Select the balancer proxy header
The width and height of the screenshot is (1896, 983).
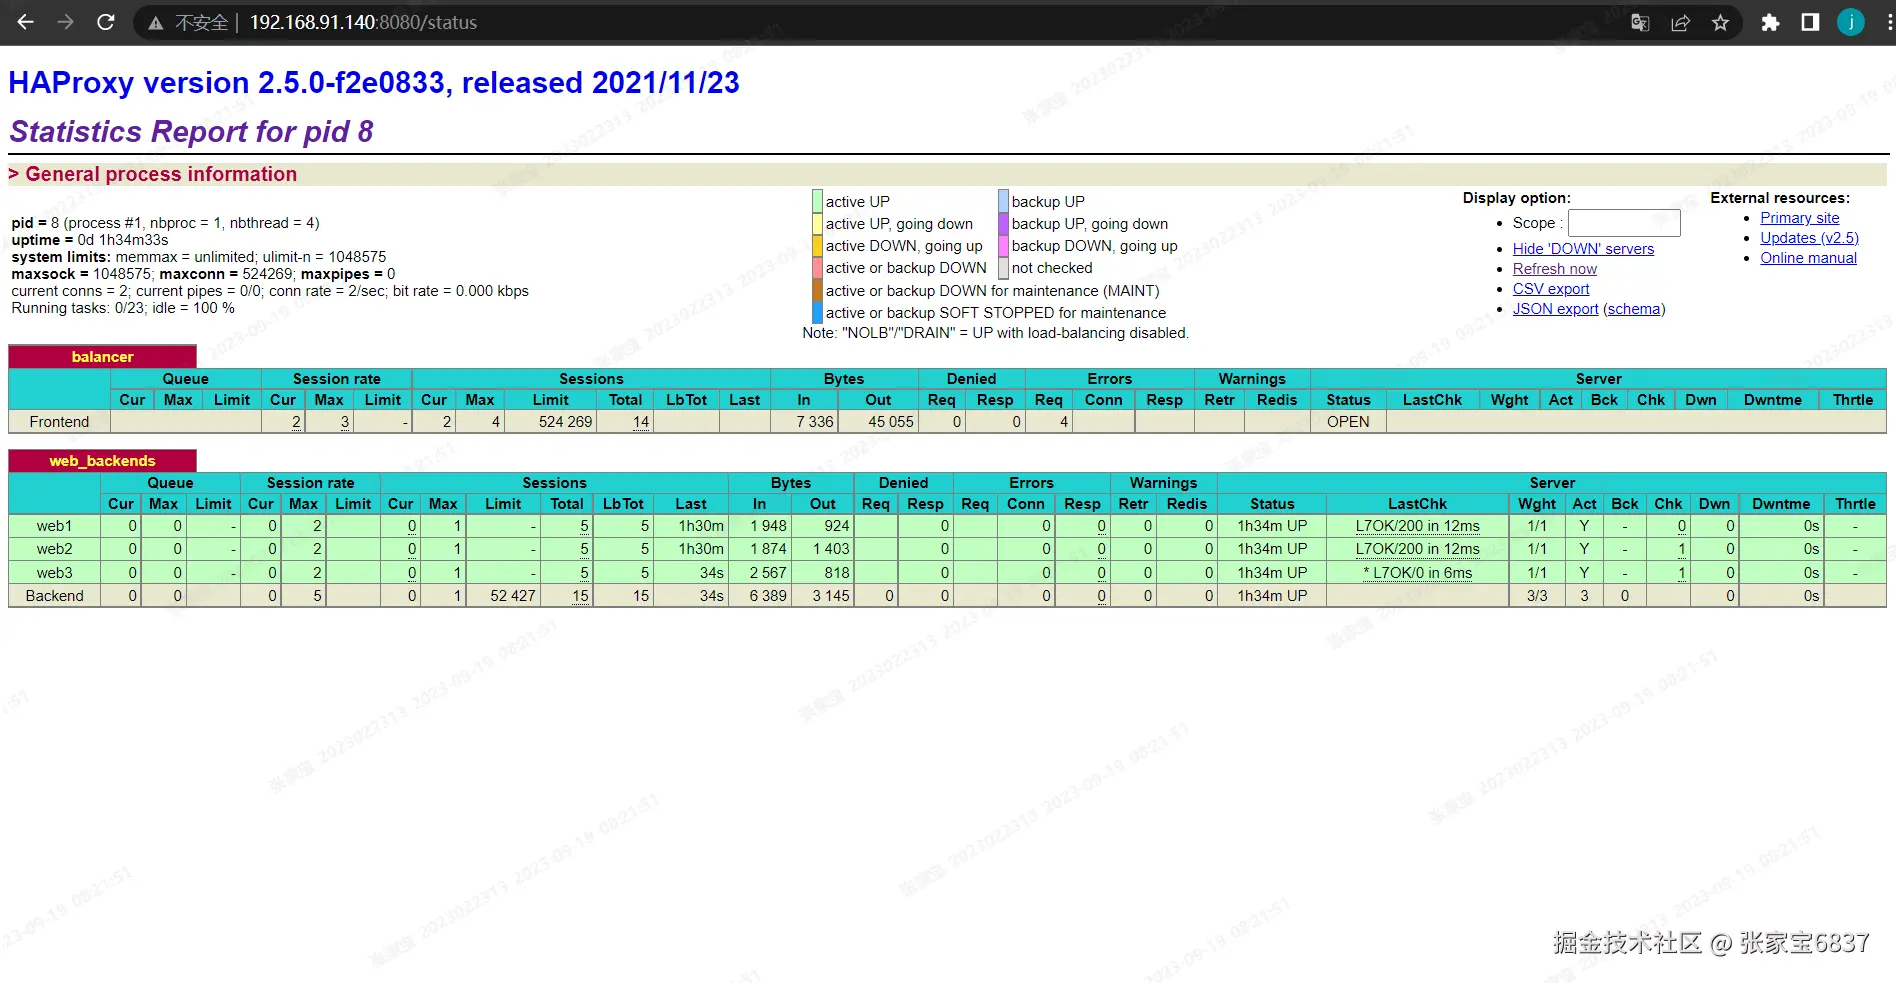coord(102,357)
